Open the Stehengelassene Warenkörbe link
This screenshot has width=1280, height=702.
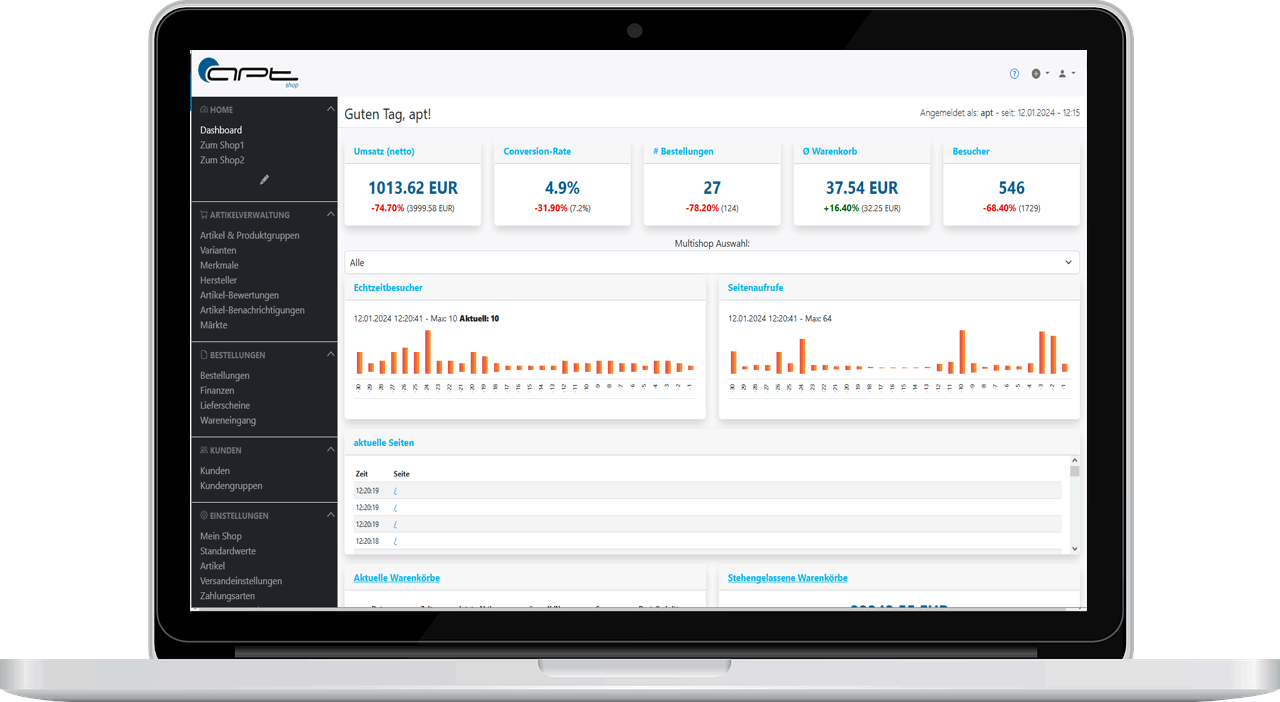click(788, 578)
